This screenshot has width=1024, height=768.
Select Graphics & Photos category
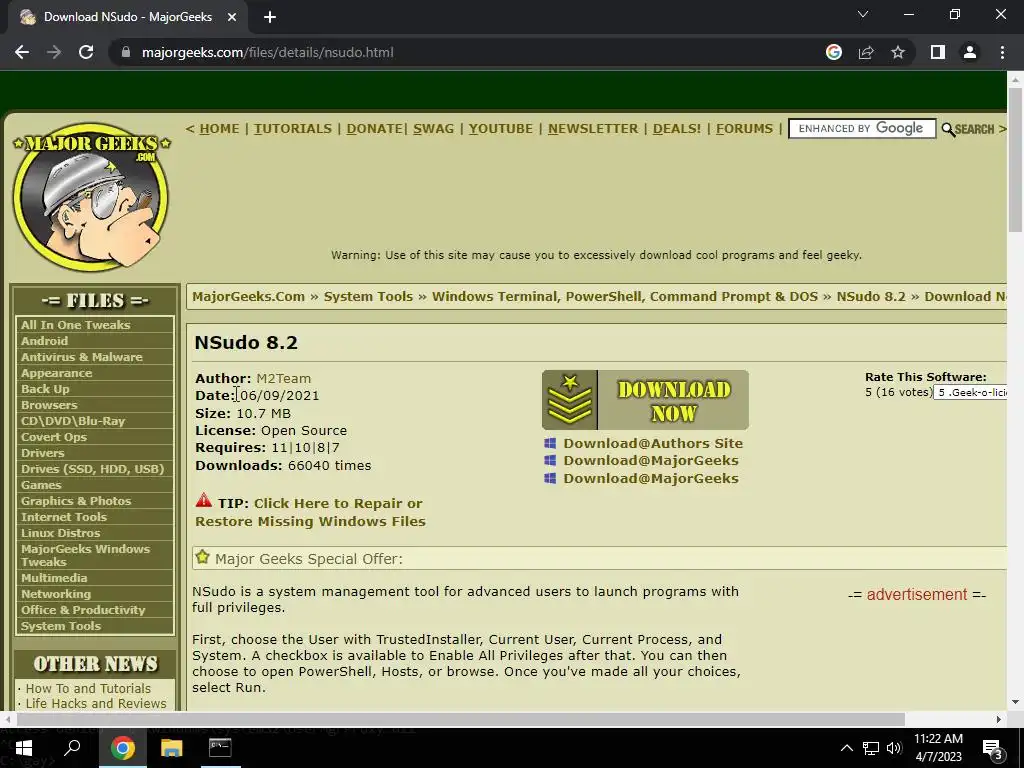tap(76, 501)
